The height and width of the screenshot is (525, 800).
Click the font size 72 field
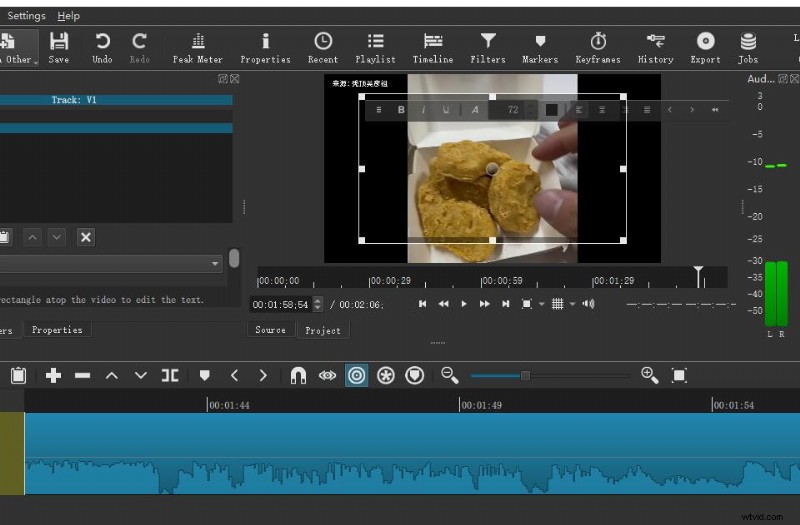[513, 110]
